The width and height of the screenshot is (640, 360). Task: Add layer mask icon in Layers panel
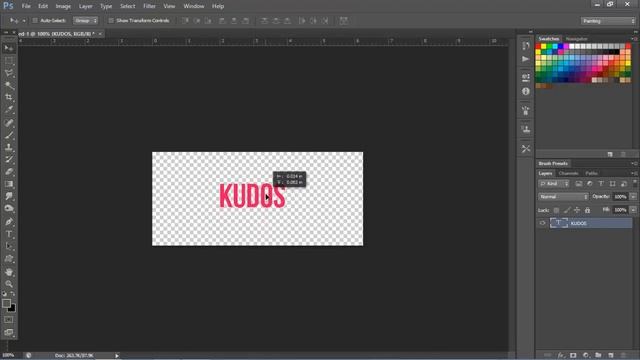coord(573,355)
